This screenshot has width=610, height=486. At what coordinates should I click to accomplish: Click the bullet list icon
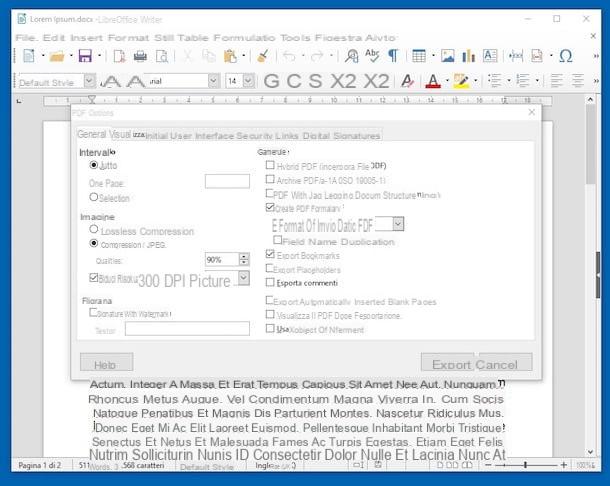click(495, 81)
